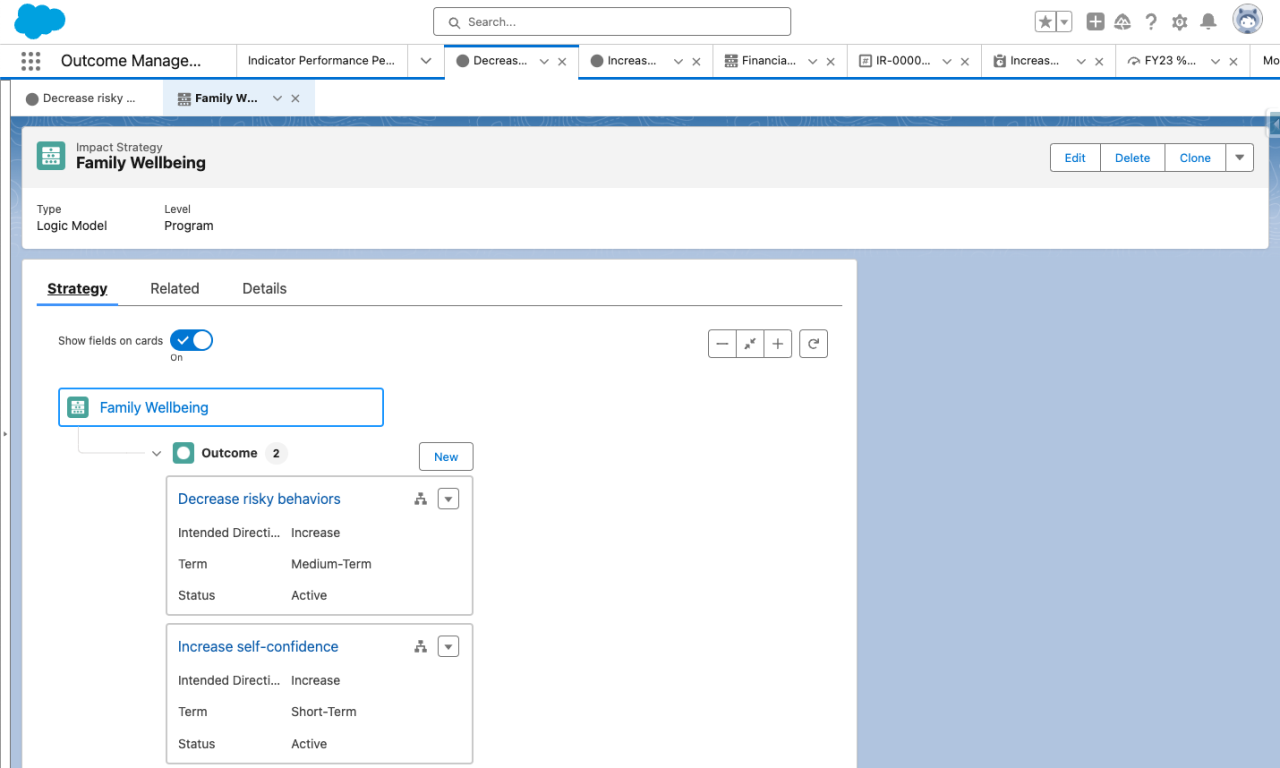Collapse the Outcome group chevron
The width and height of the screenshot is (1280, 768).
pyautogui.click(x=156, y=454)
